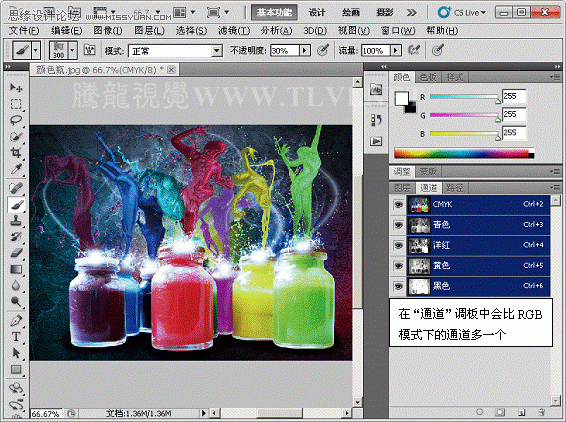The height and width of the screenshot is (422, 566).
Task: Select the Eyedropper tool
Action: pos(16,169)
